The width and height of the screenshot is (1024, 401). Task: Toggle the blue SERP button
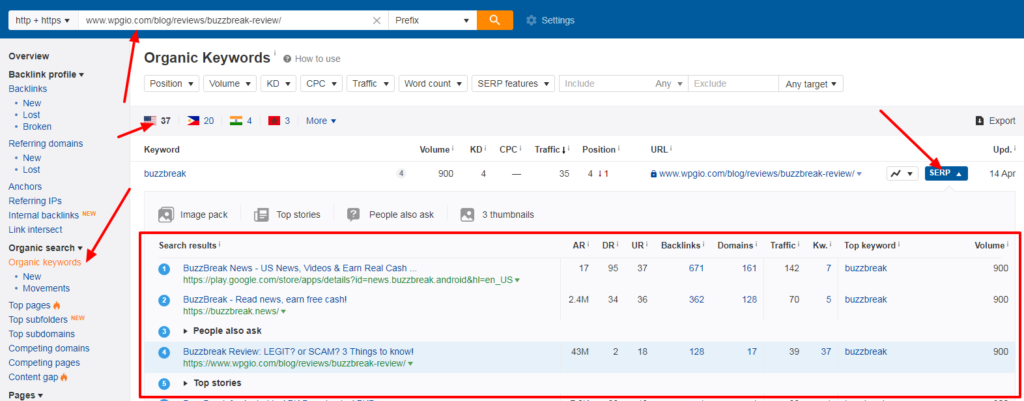coord(946,173)
